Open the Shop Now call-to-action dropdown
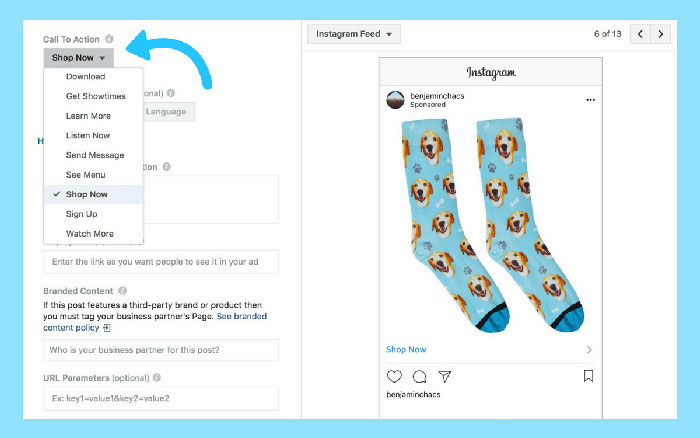The height and width of the screenshot is (438, 700). [79, 58]
